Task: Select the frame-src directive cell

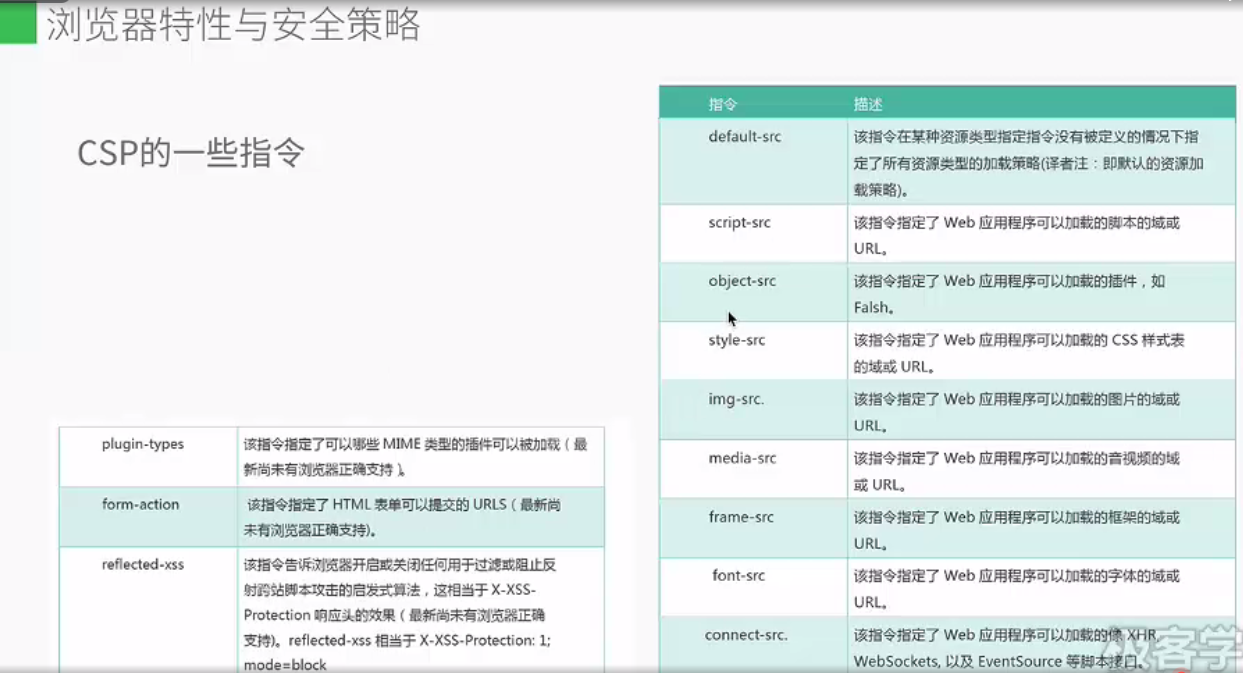Action: tap(741, 518)
